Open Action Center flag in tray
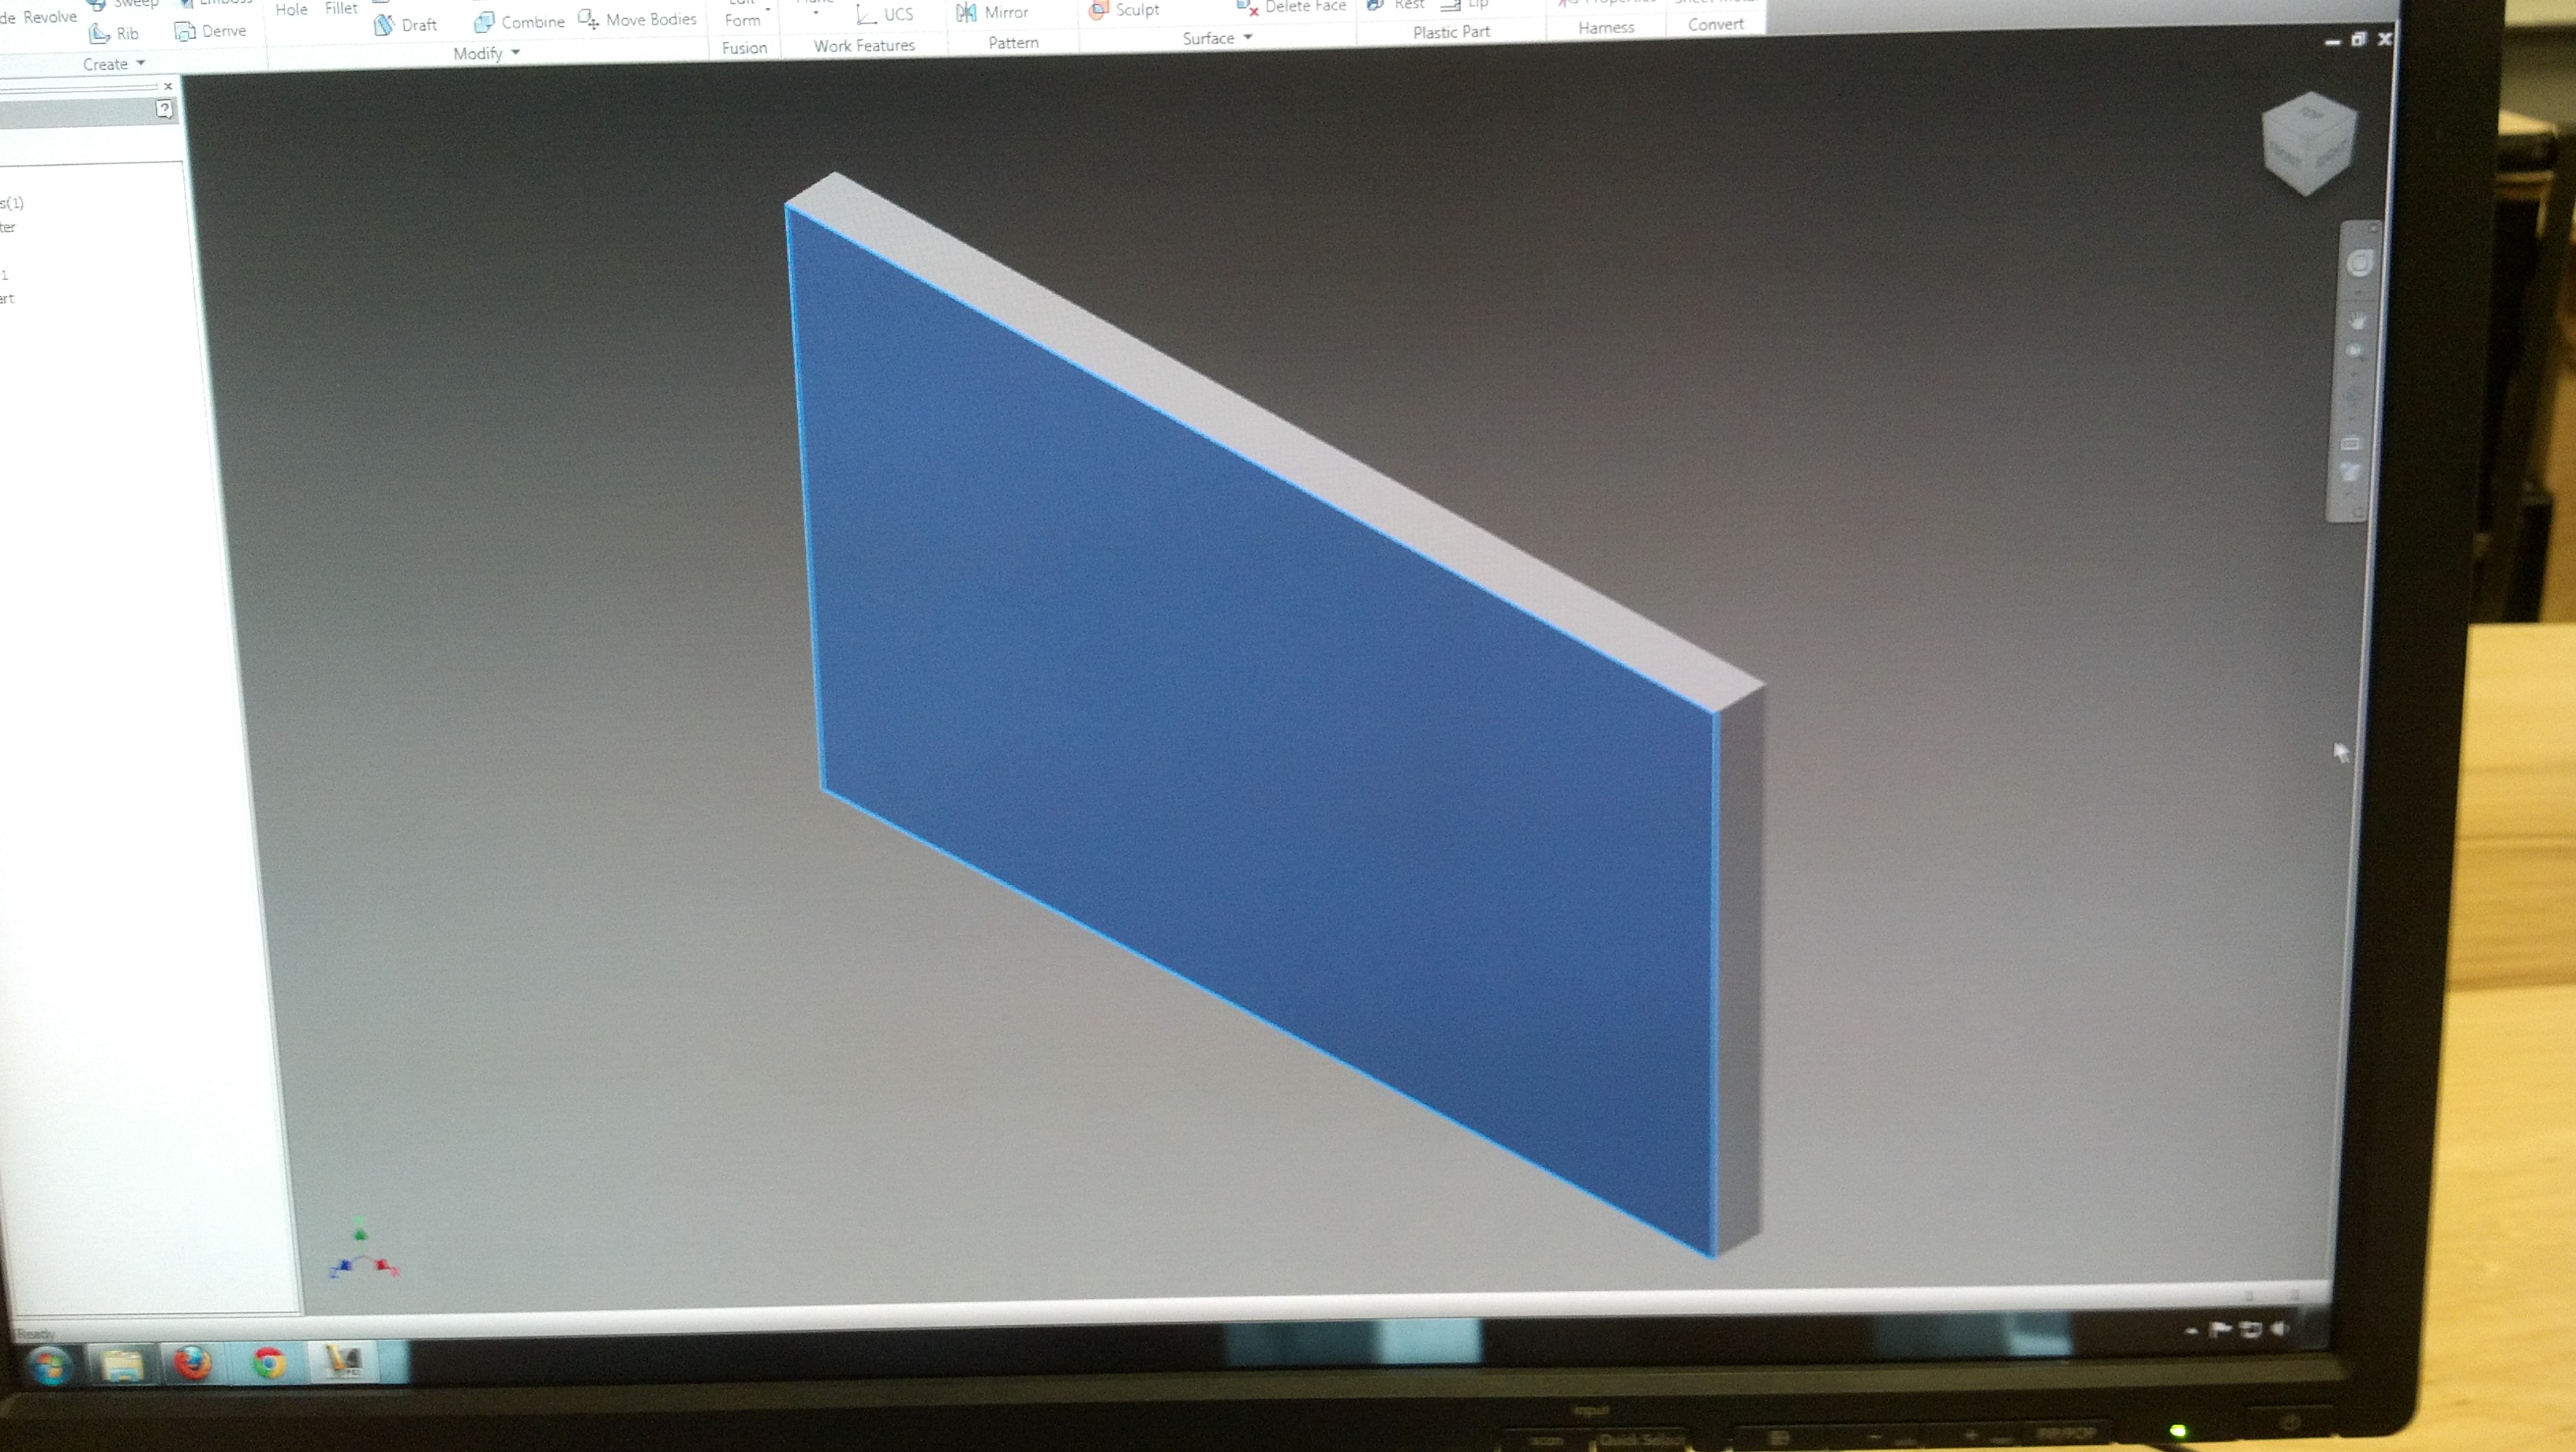The width and height of the screenshot is (2576, 1452). tap(2220, 1329)
